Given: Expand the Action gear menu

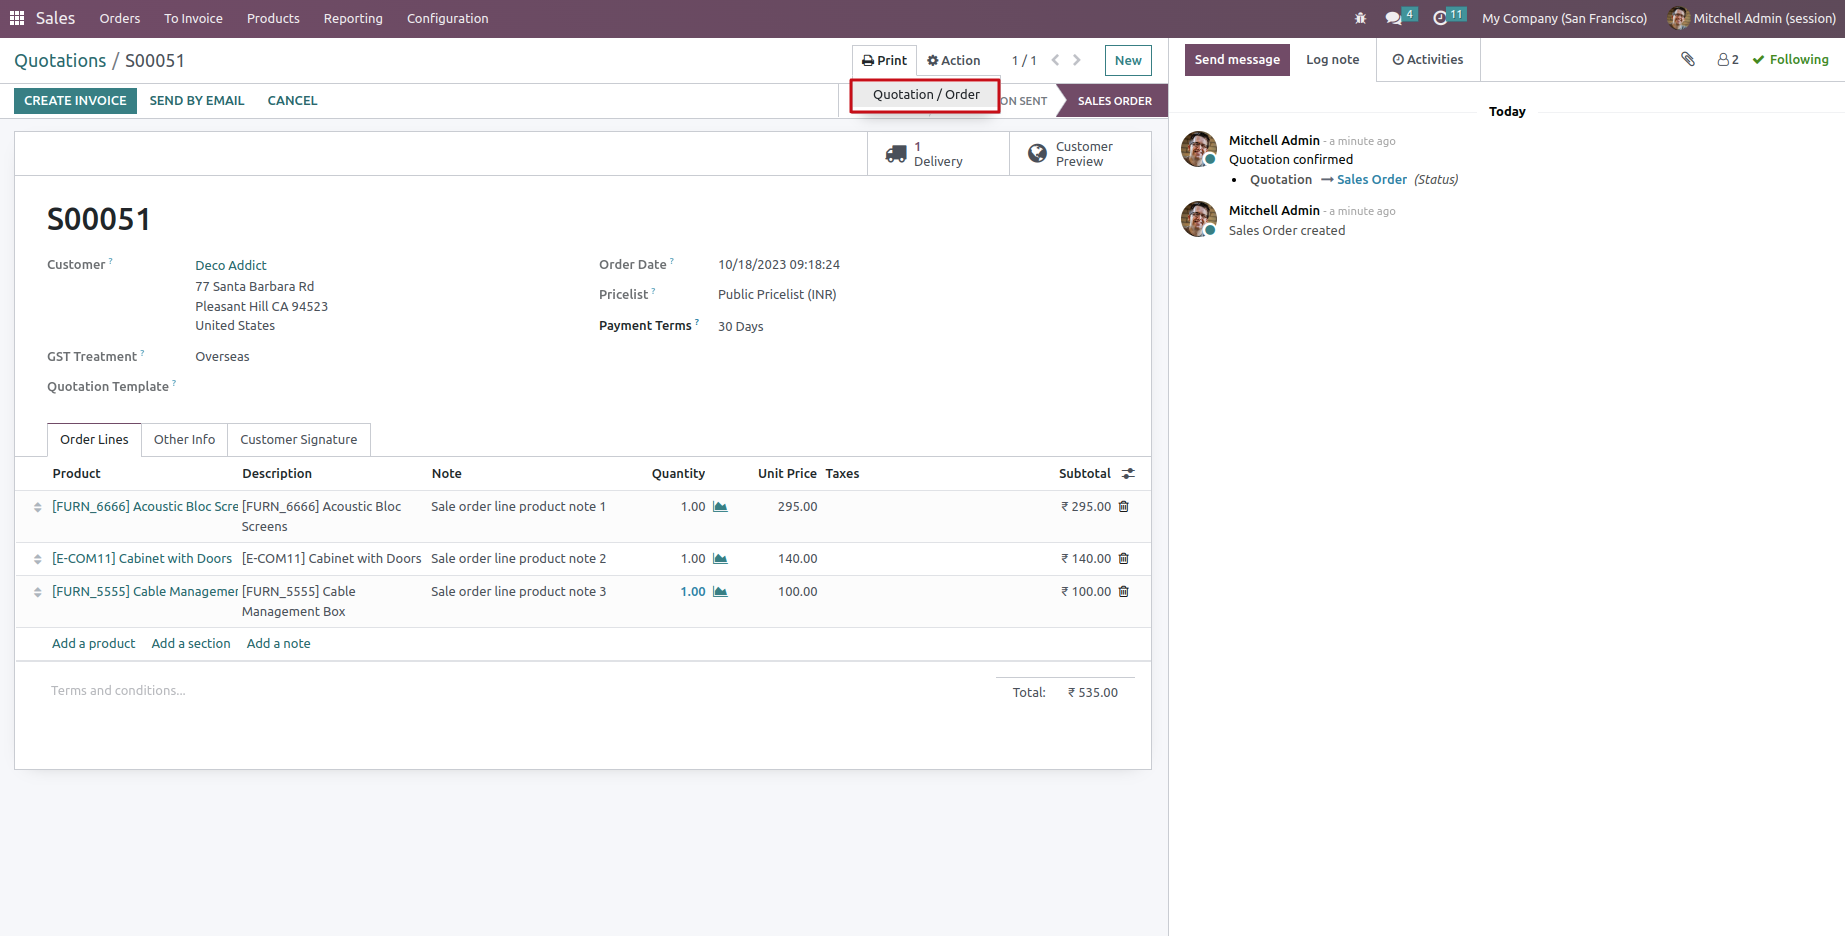Looking at the screenshot, I should [953, 60].
